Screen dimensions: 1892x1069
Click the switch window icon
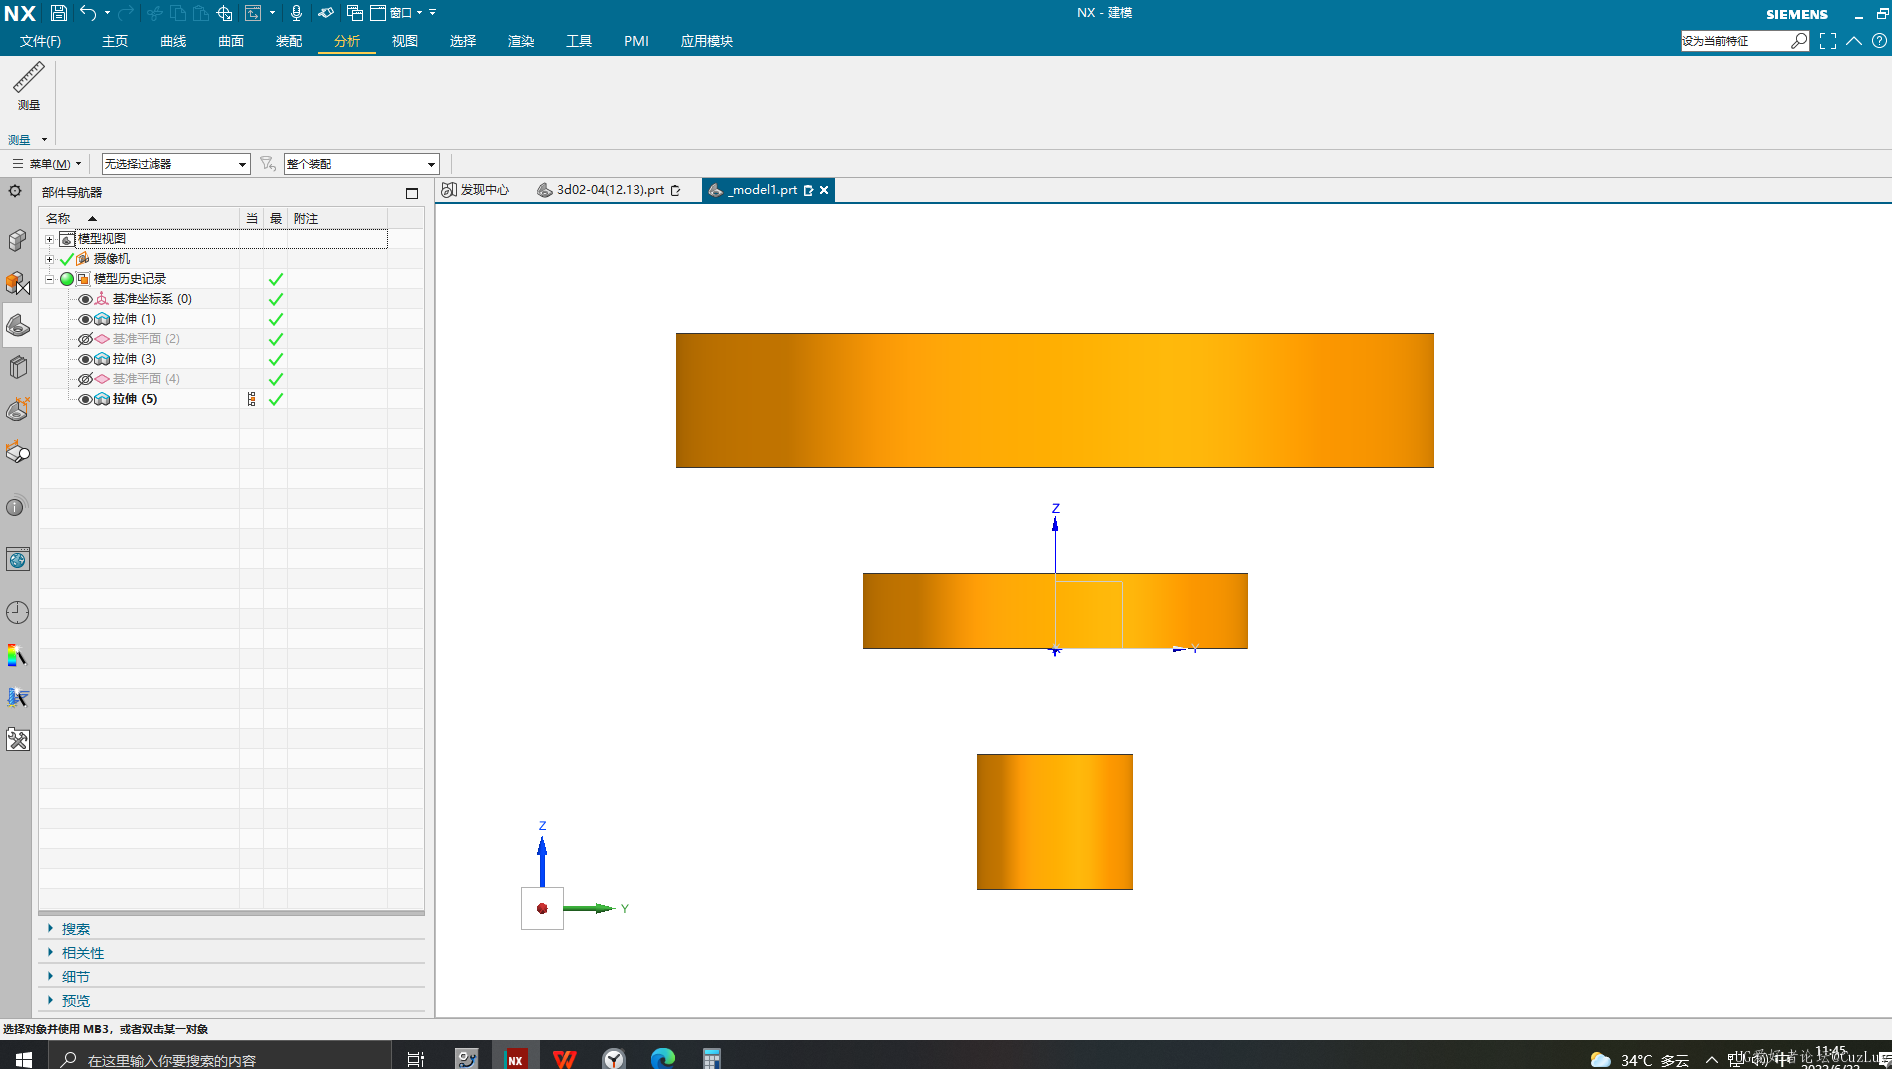pyautogui.click(x=354, y=13)
